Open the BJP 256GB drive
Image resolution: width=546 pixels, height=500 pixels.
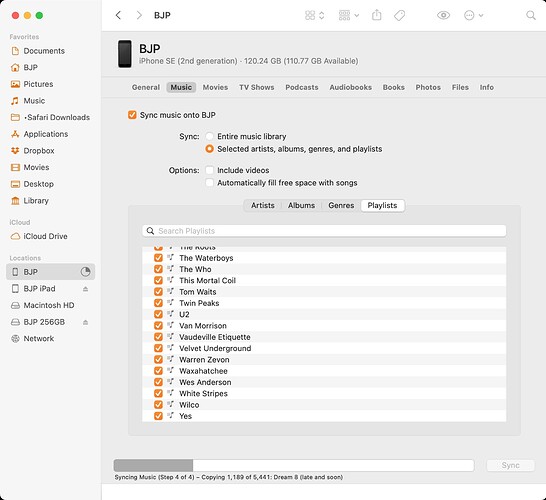pyautogui.click(x=44, y=322)
